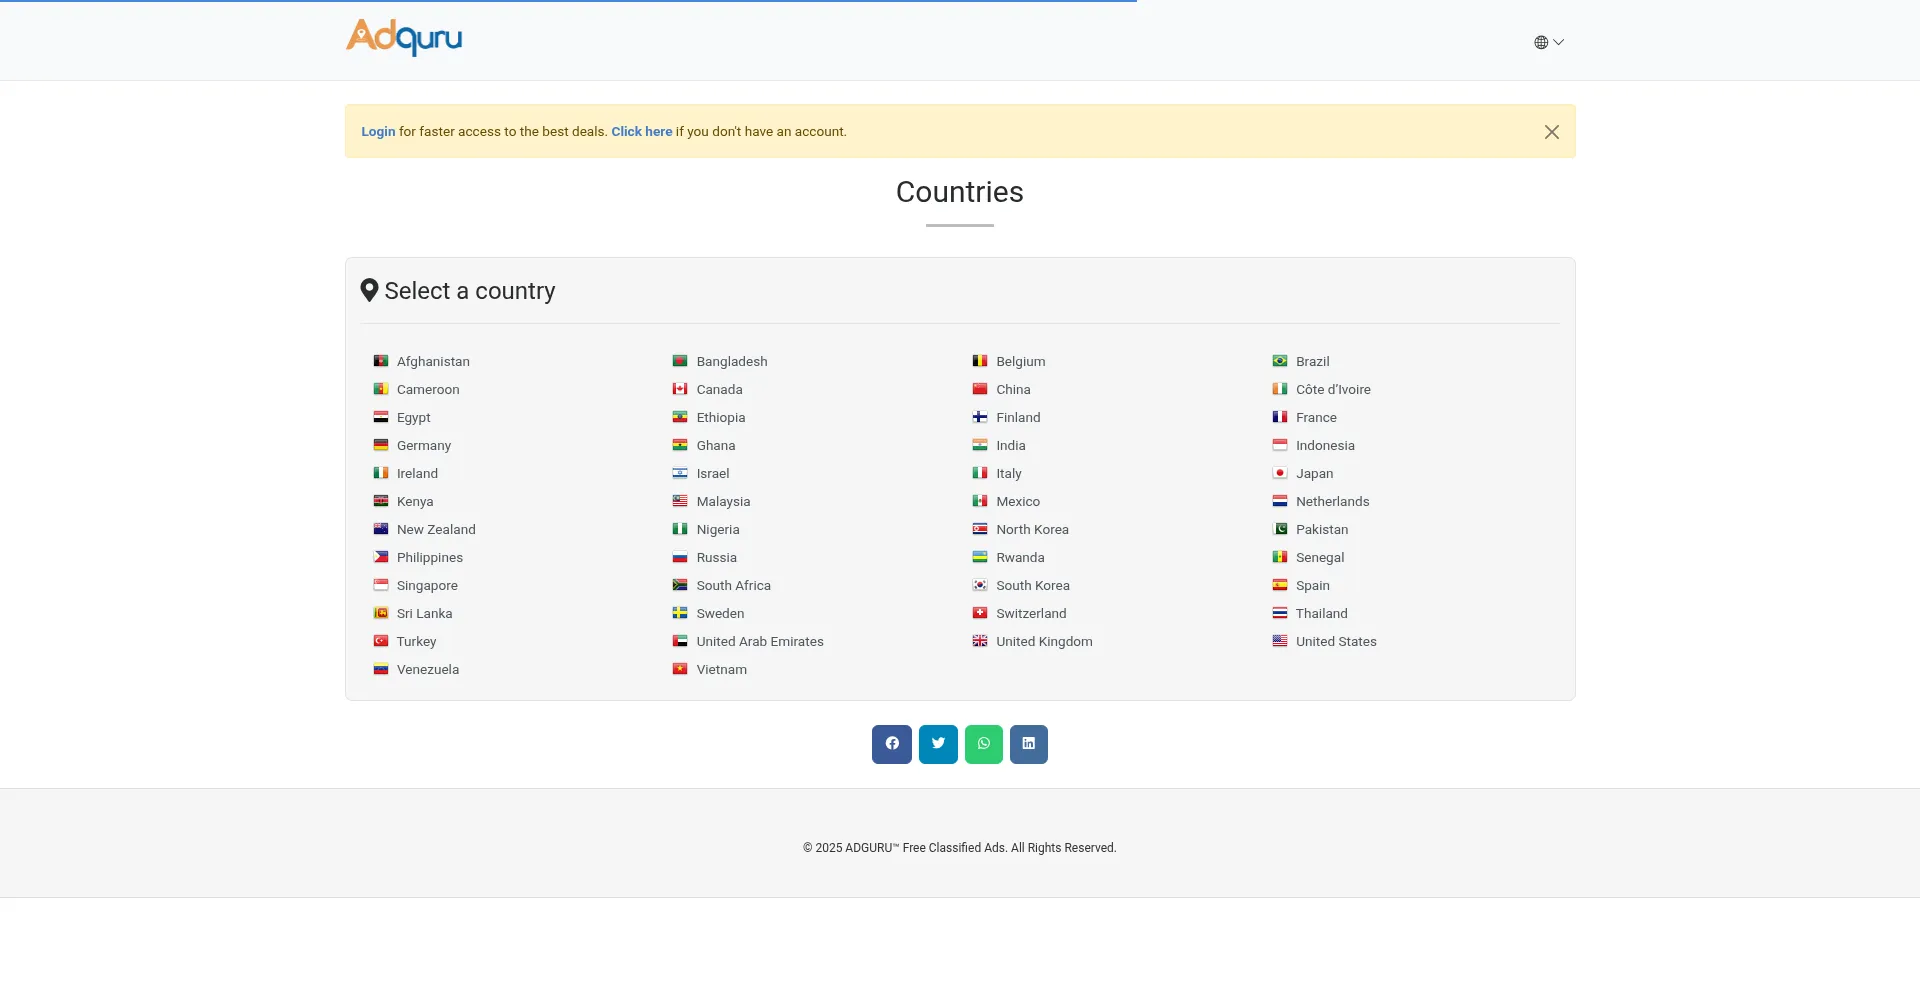The width and height of the screenshot is (1920, 993).
Task: Open the language globe dropdown
Action: [1548, 42]
